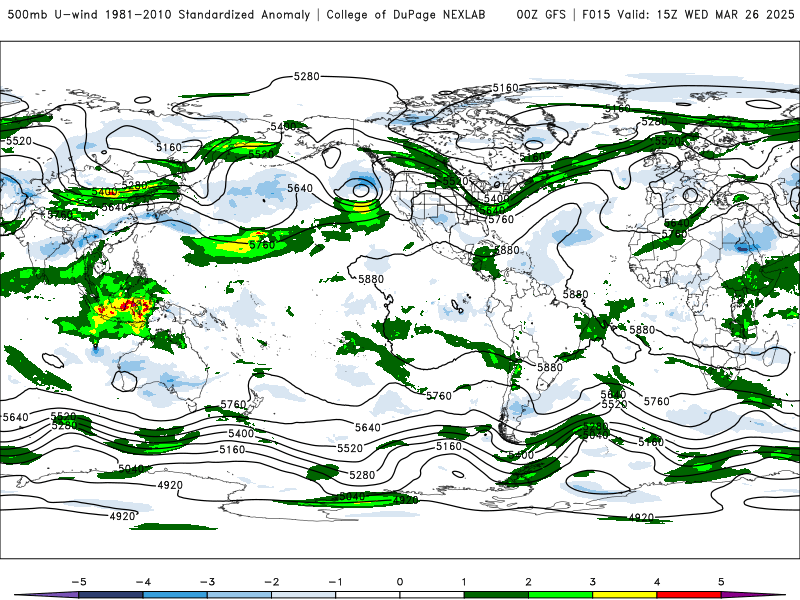
Task: Select the -2 colorbar tick label
Action: point(271,582)
